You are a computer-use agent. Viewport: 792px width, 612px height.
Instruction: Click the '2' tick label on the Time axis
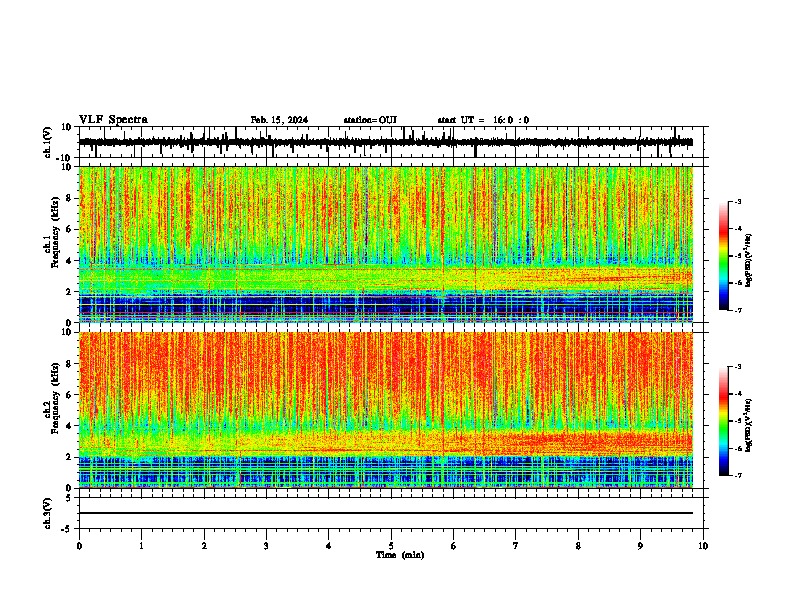204,546
